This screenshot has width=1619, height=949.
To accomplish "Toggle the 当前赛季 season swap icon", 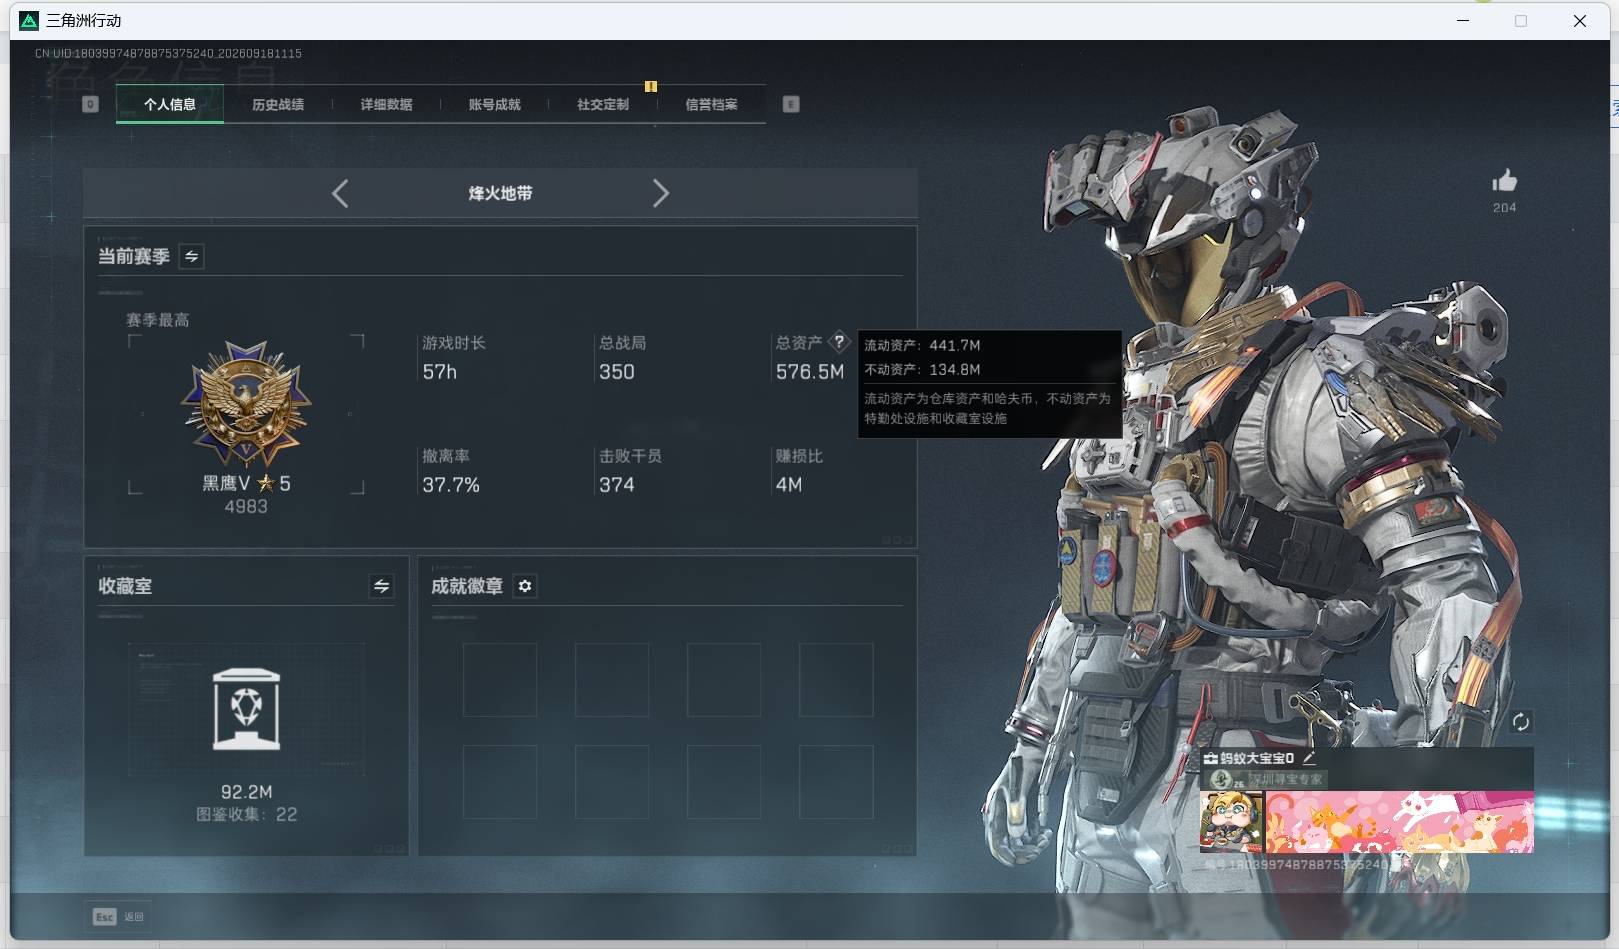I will pos(191,256).
